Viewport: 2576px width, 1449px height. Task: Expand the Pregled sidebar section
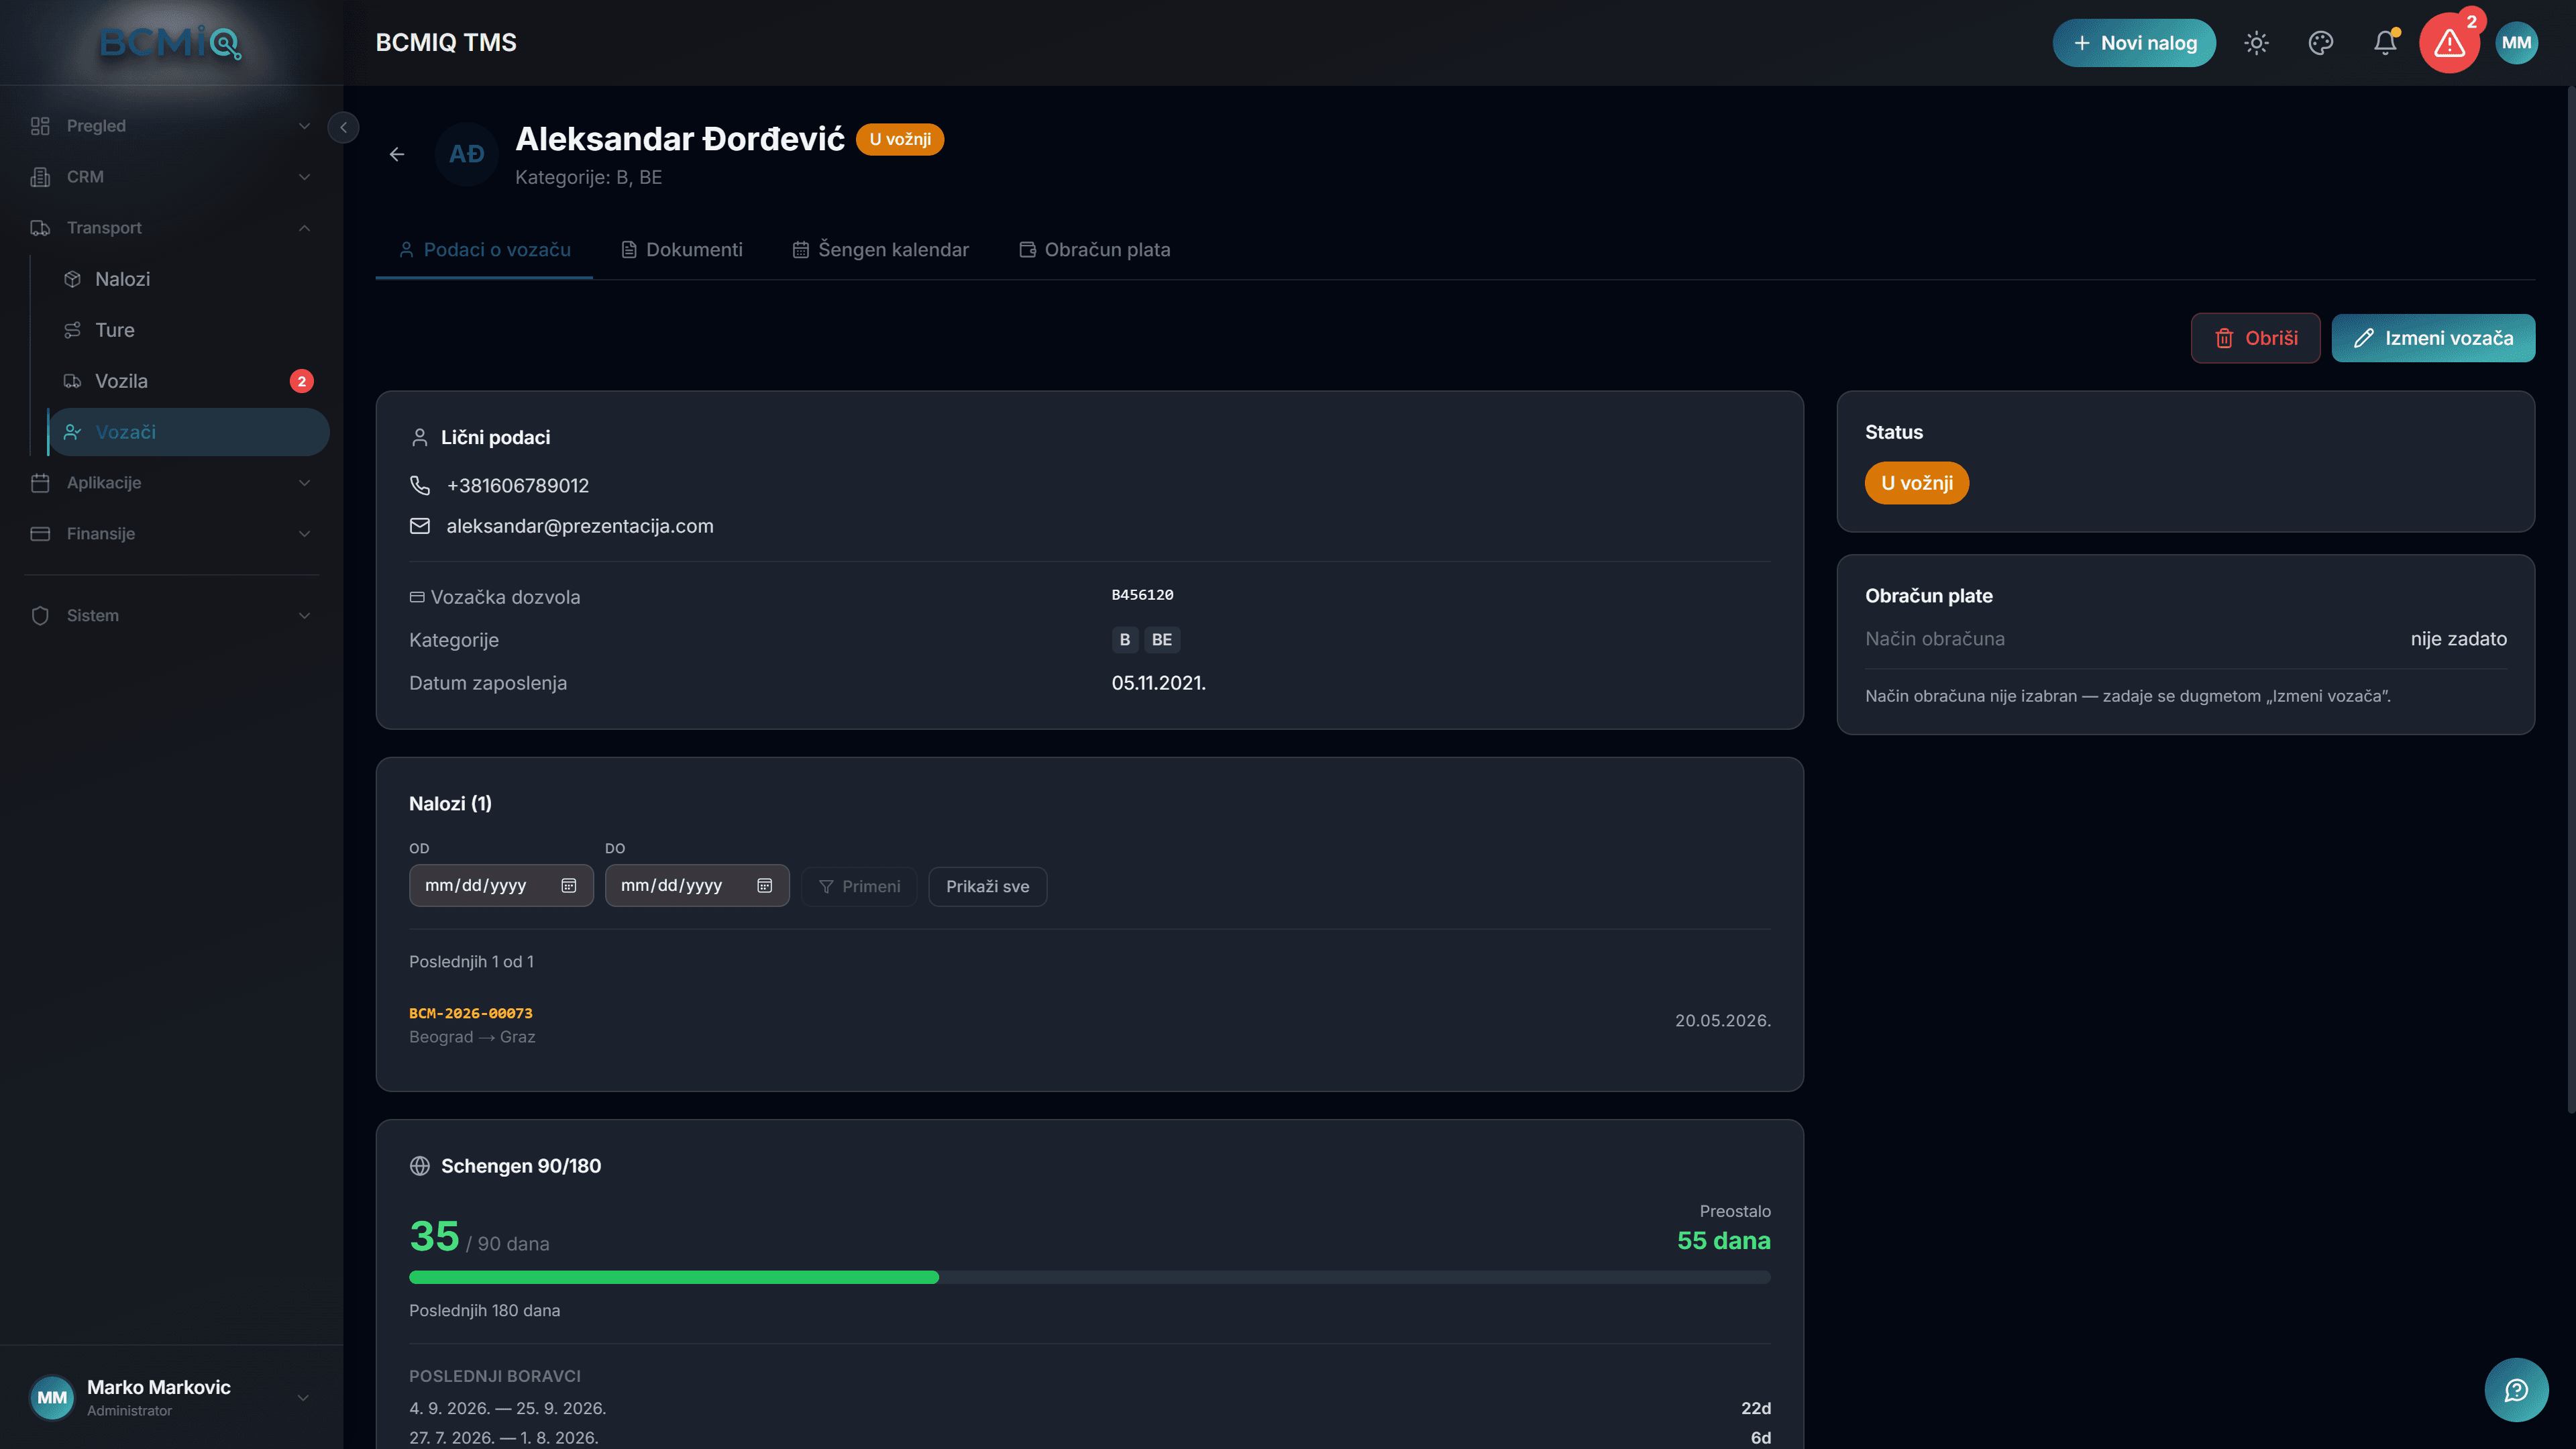[x=171, y=126]
